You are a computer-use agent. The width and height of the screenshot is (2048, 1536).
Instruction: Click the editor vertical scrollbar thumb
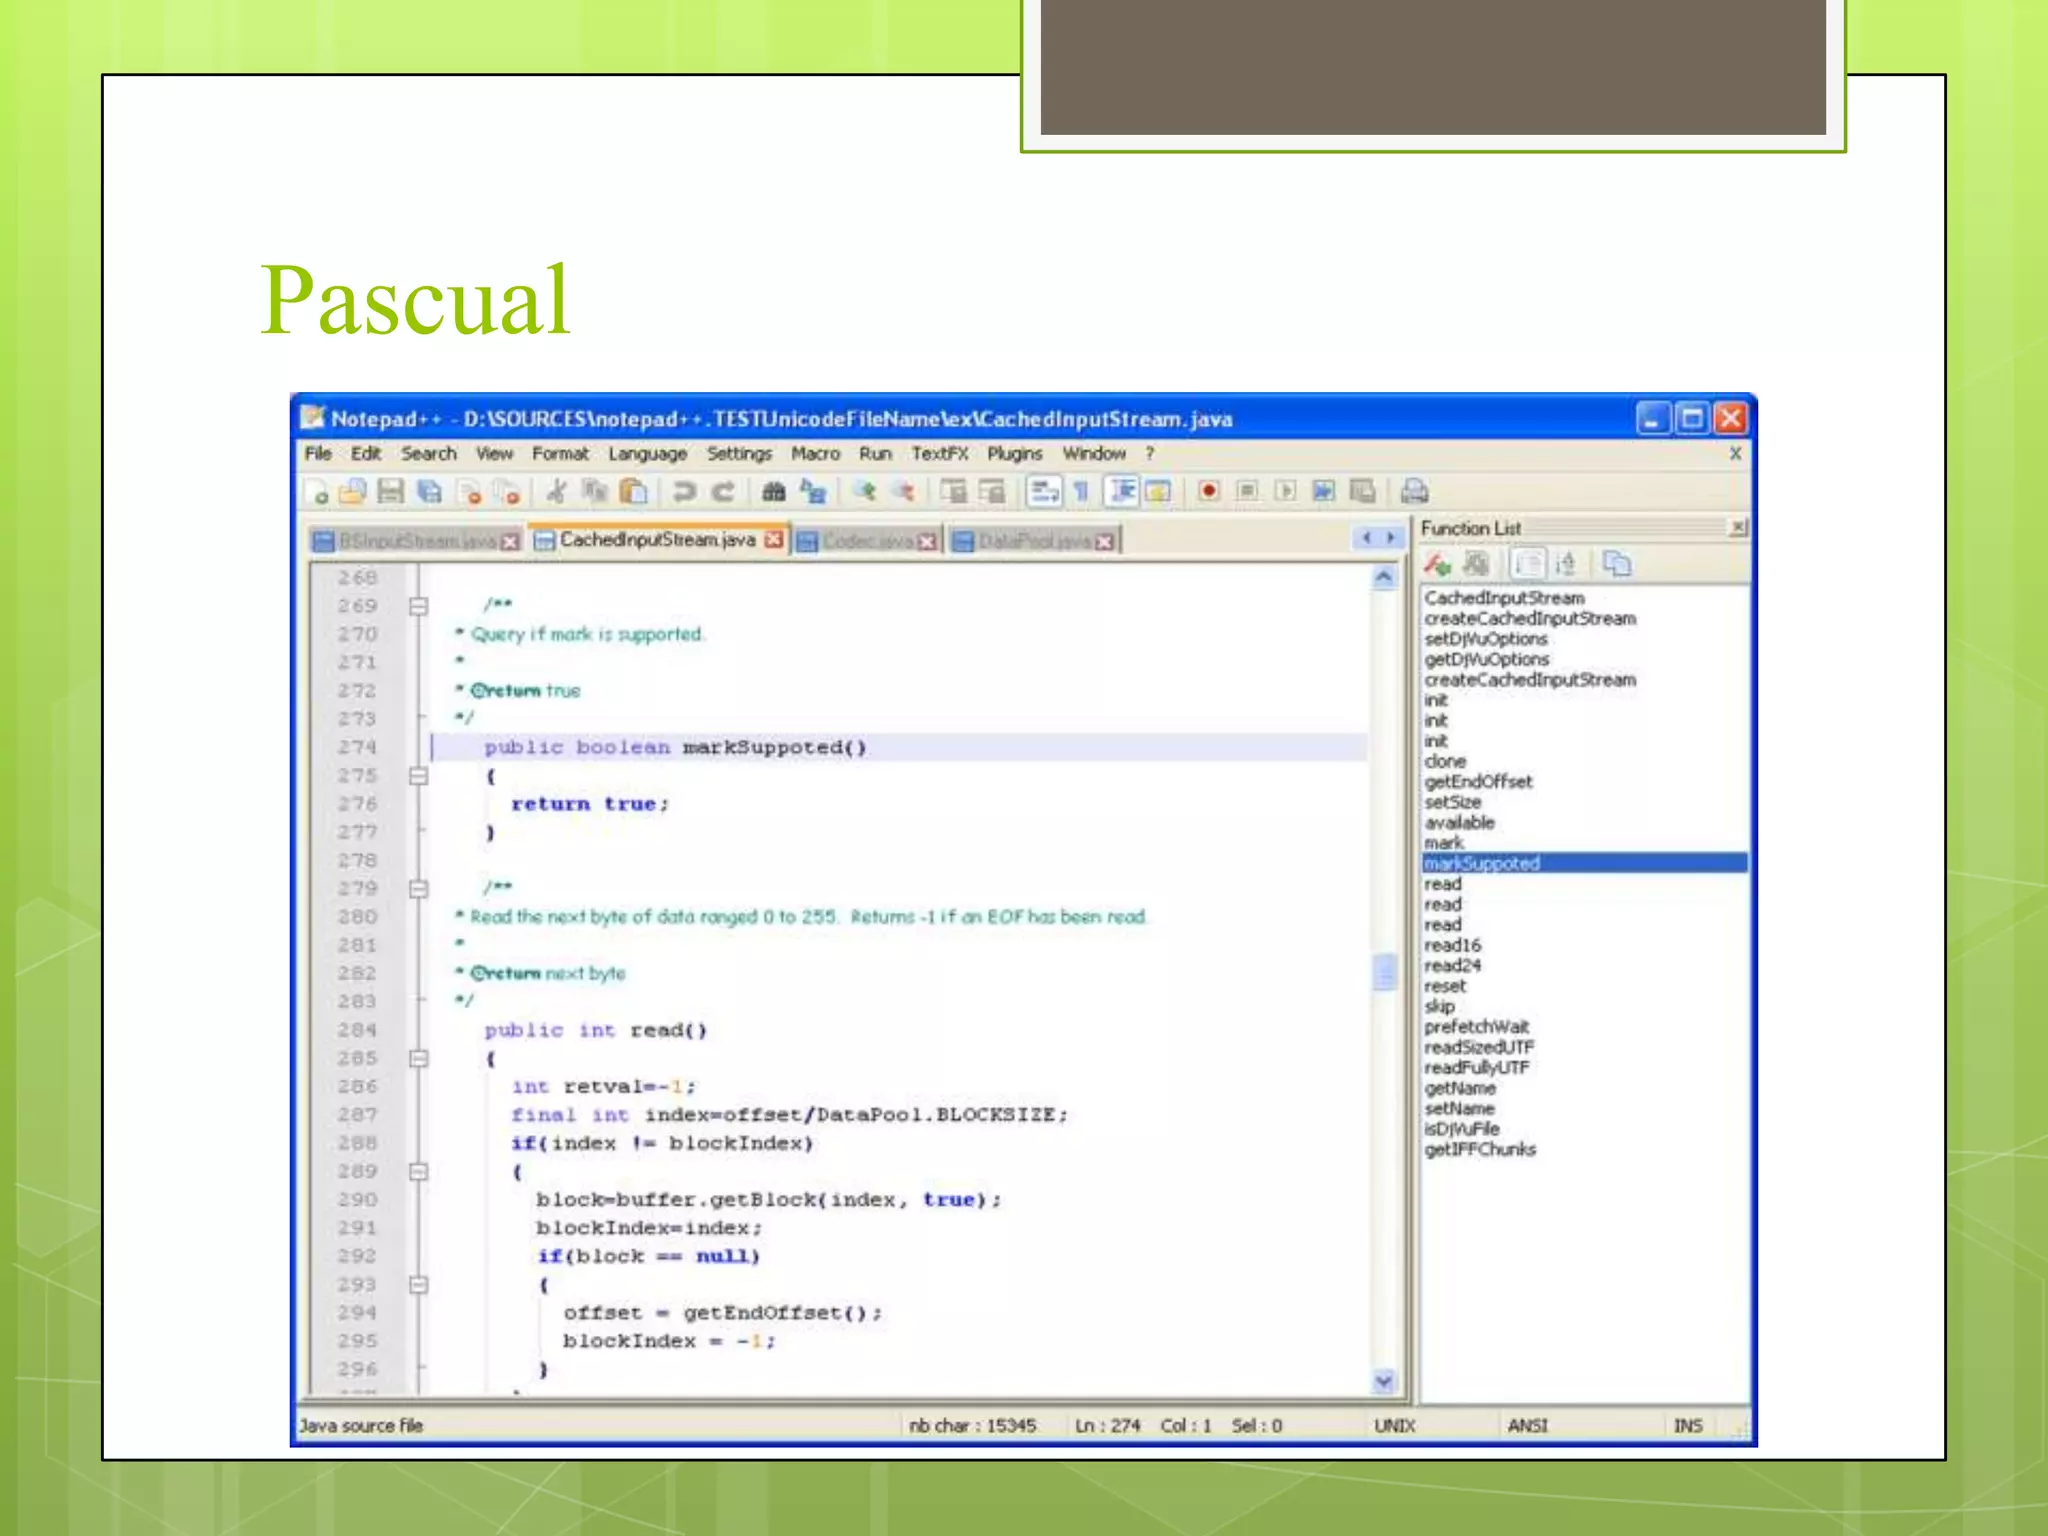tap(1384, 972)
